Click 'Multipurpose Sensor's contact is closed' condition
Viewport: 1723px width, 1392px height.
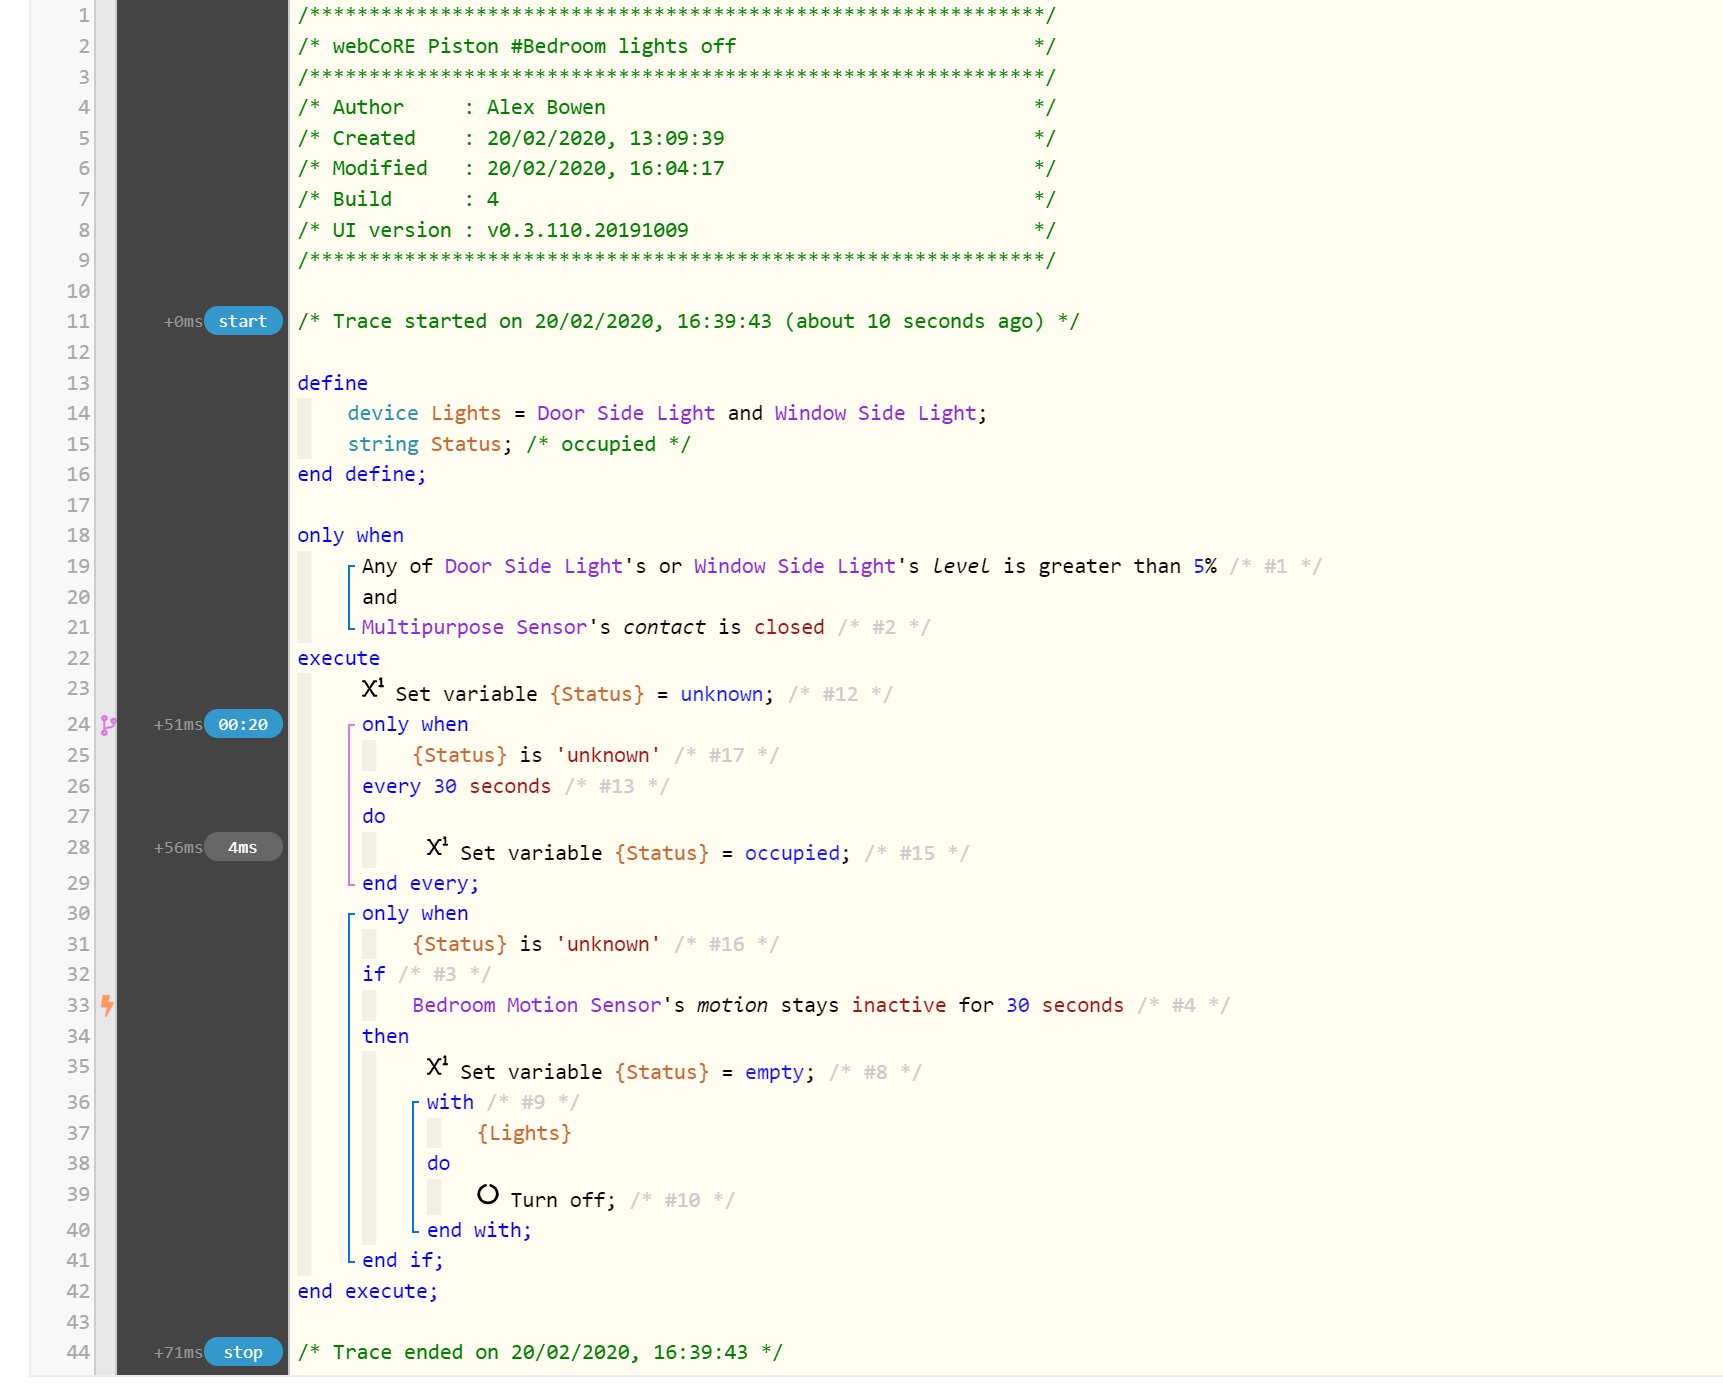point(593,627)
